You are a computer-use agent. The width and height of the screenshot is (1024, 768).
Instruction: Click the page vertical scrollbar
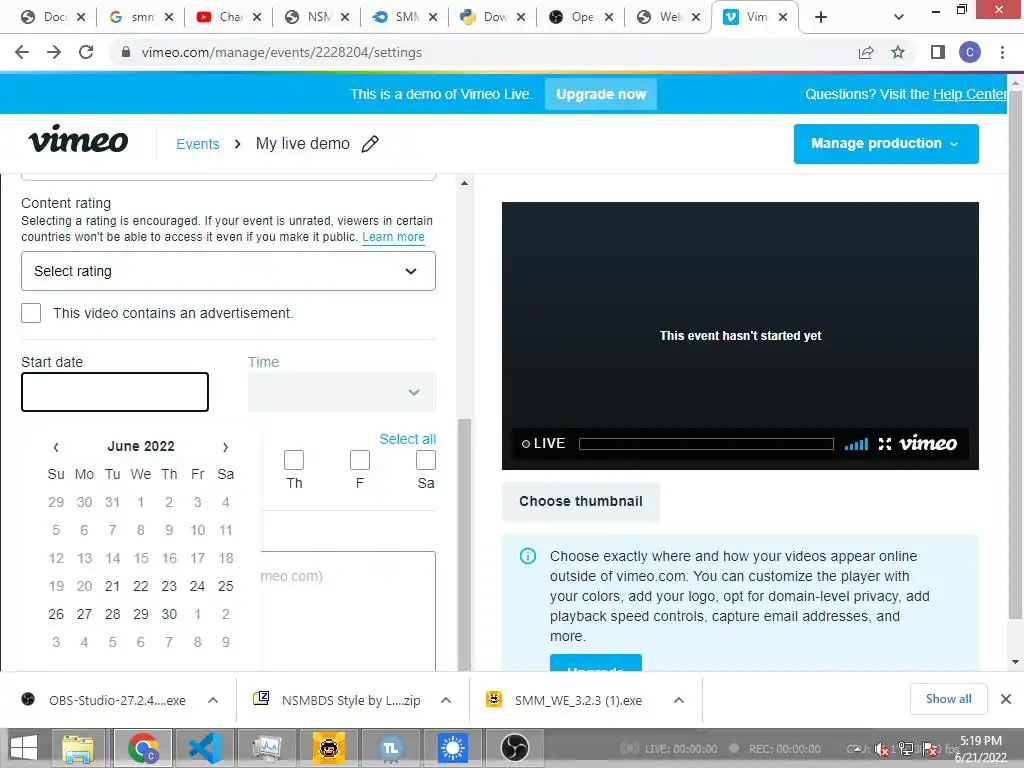1015,353
